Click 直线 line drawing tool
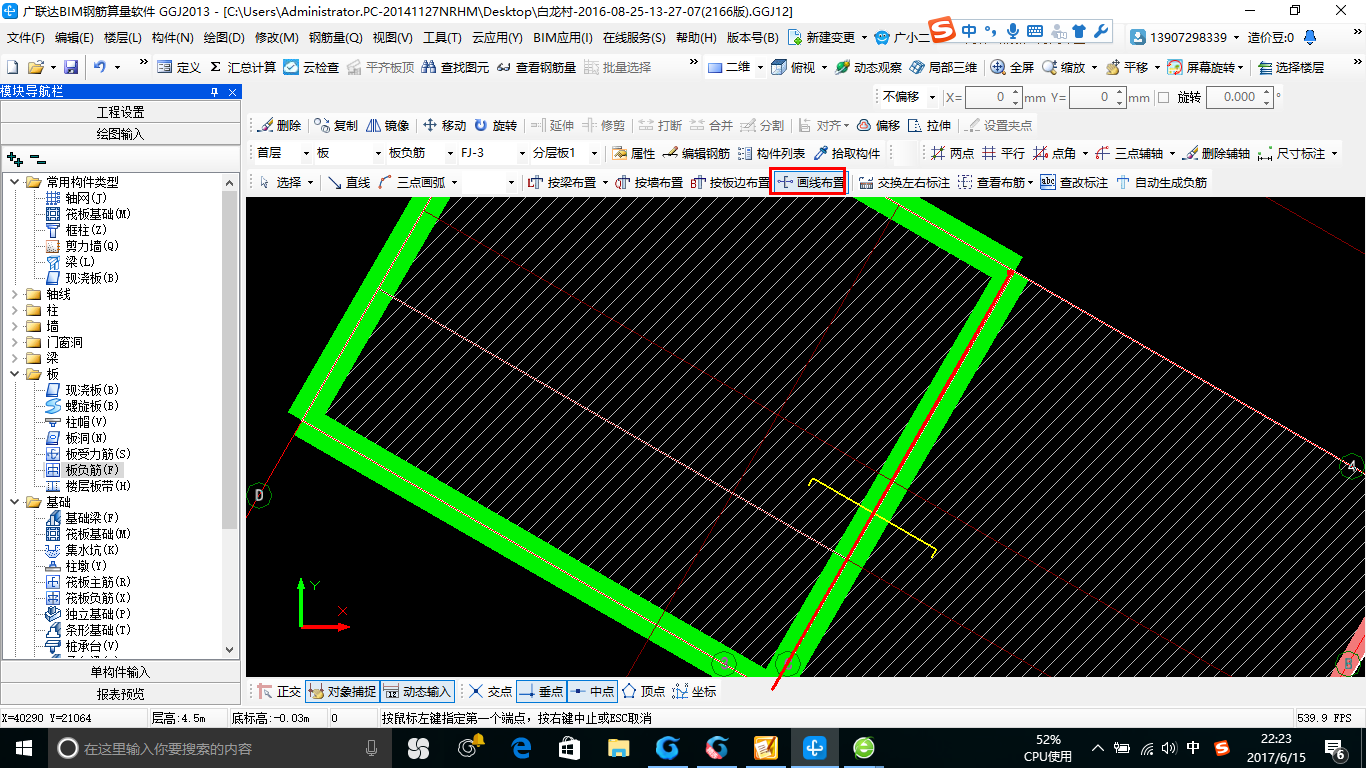The height and width of the screenshot is (768, 1366). pyautogui.click(x=349, y=182)
